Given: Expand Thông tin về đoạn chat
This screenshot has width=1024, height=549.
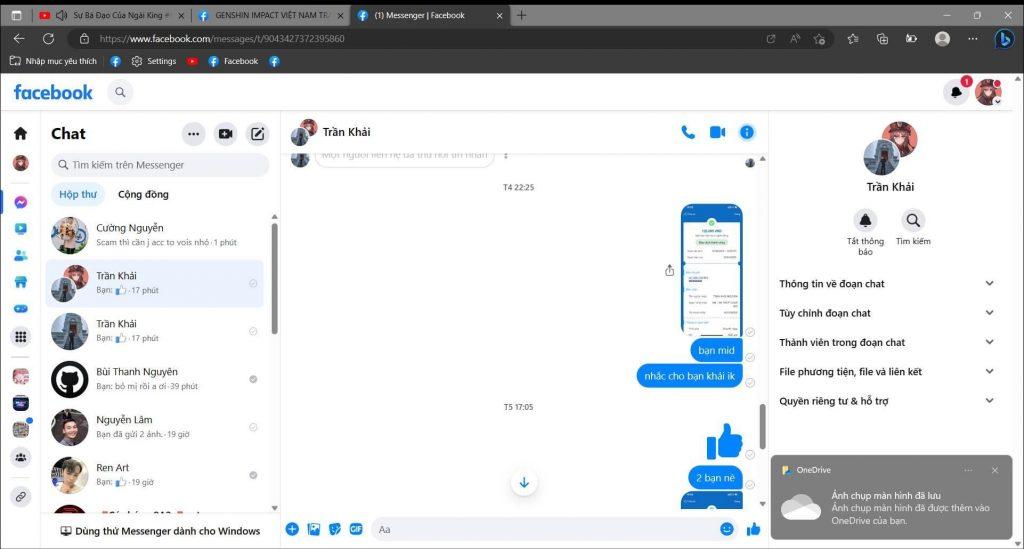Looking at the screenshot, I should pos(886,284).
